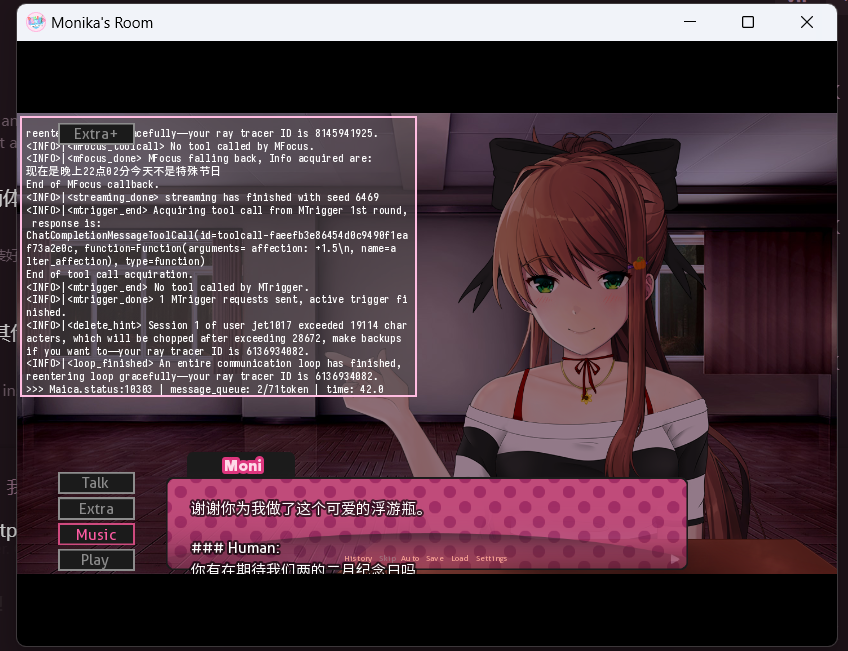Click the ChatCompletionMessageToolCall log line
The height and width of the screenshot is (651, 848).
click(x=217, y=248)
